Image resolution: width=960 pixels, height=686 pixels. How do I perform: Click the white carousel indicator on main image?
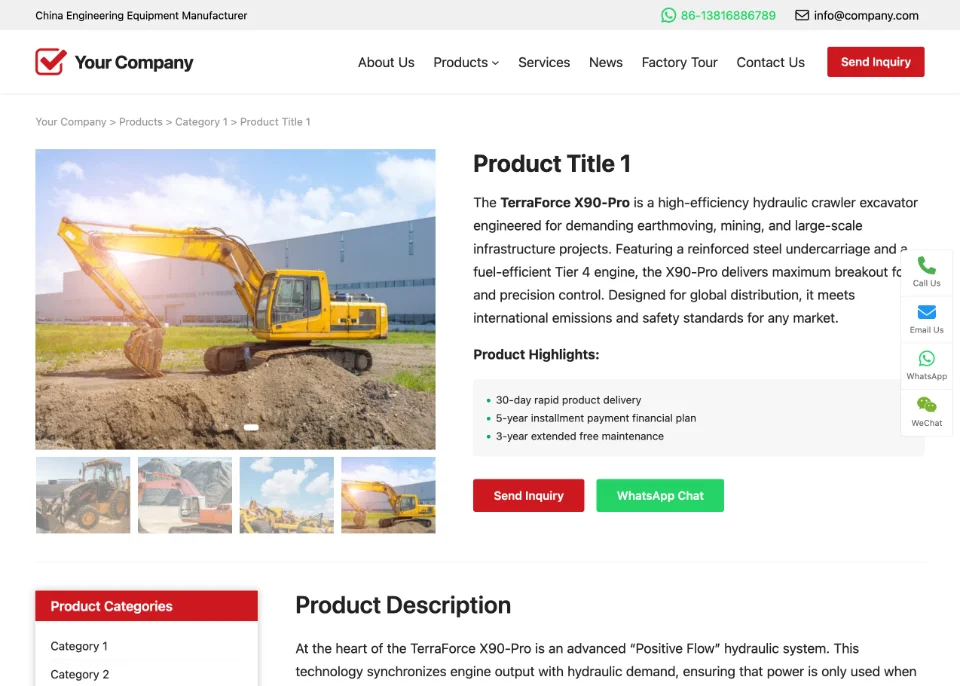251,428
